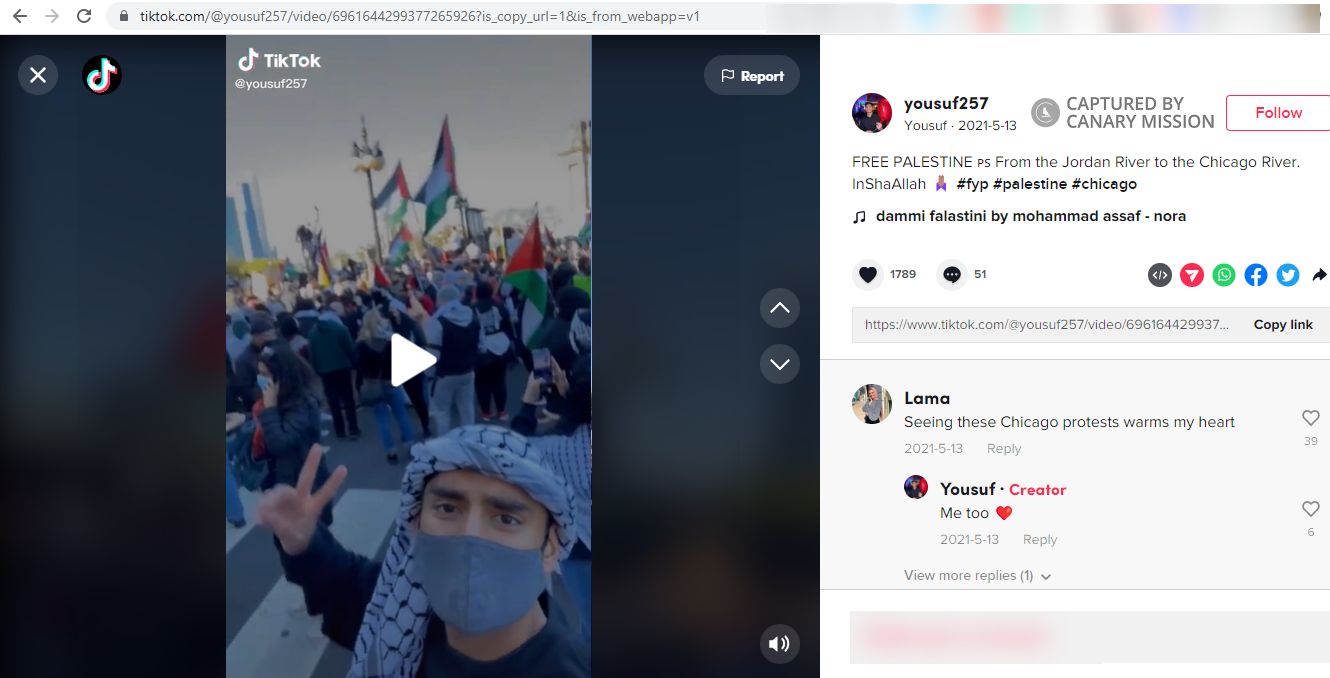Play the video with the play button
This screenshot has height=678, width=1330.
(412, 360)
